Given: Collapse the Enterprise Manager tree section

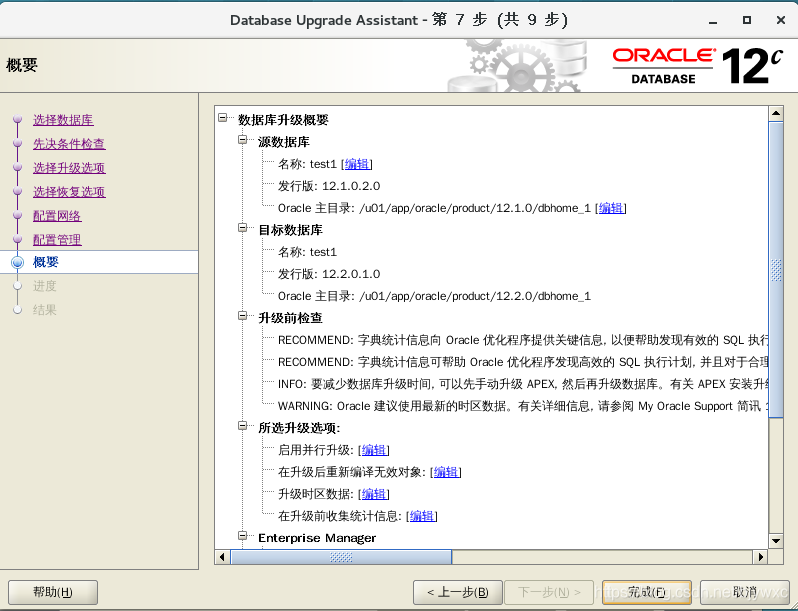Looking at the screenshot, I should (x=243, y=535).
